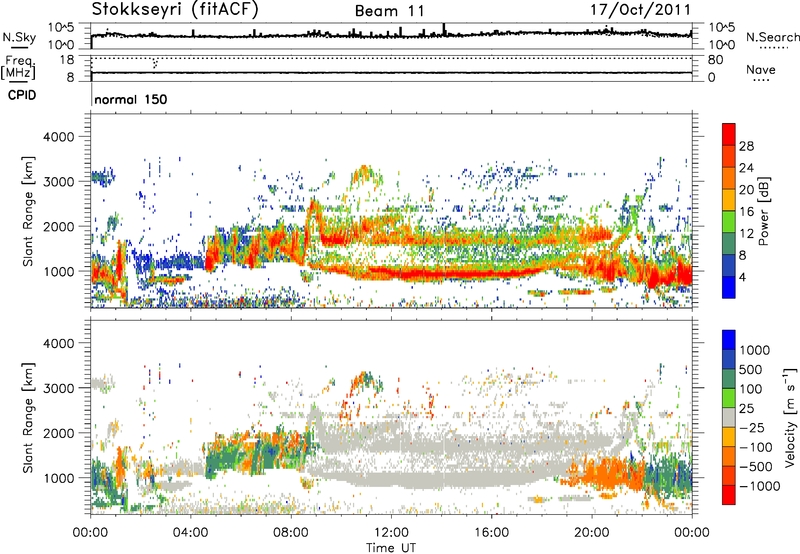This screenshot has width=800, height=554.
Task: Click the '4000' tick on power panel
Action: coord(59,137)
